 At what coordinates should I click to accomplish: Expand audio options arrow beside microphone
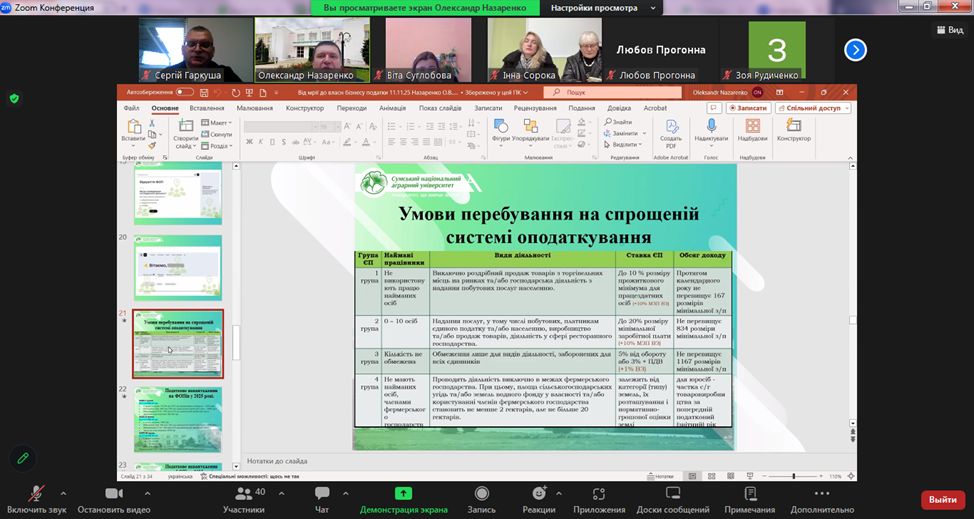pyautogui.click(x=63, y=494)
